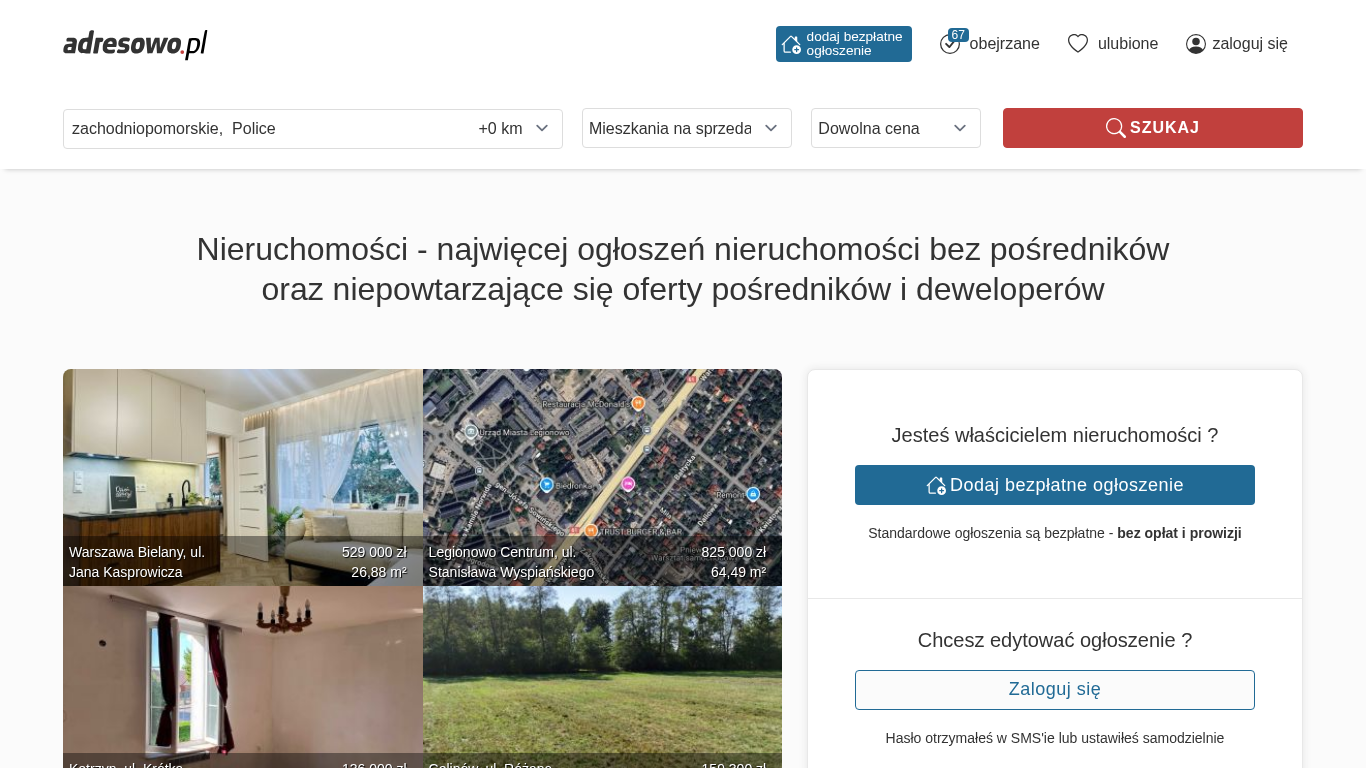Open the Warszawa Bielany apartment listing photo
Screen dimensions: 1366x768
[242, 460]
